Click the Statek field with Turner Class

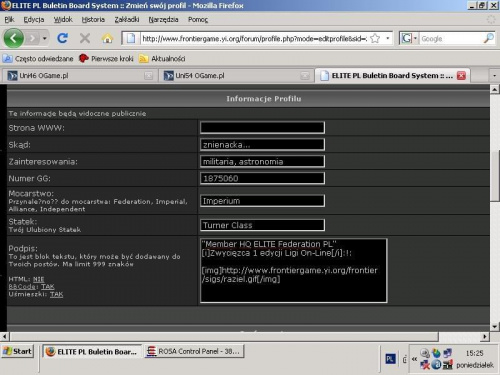coord(262,225)
